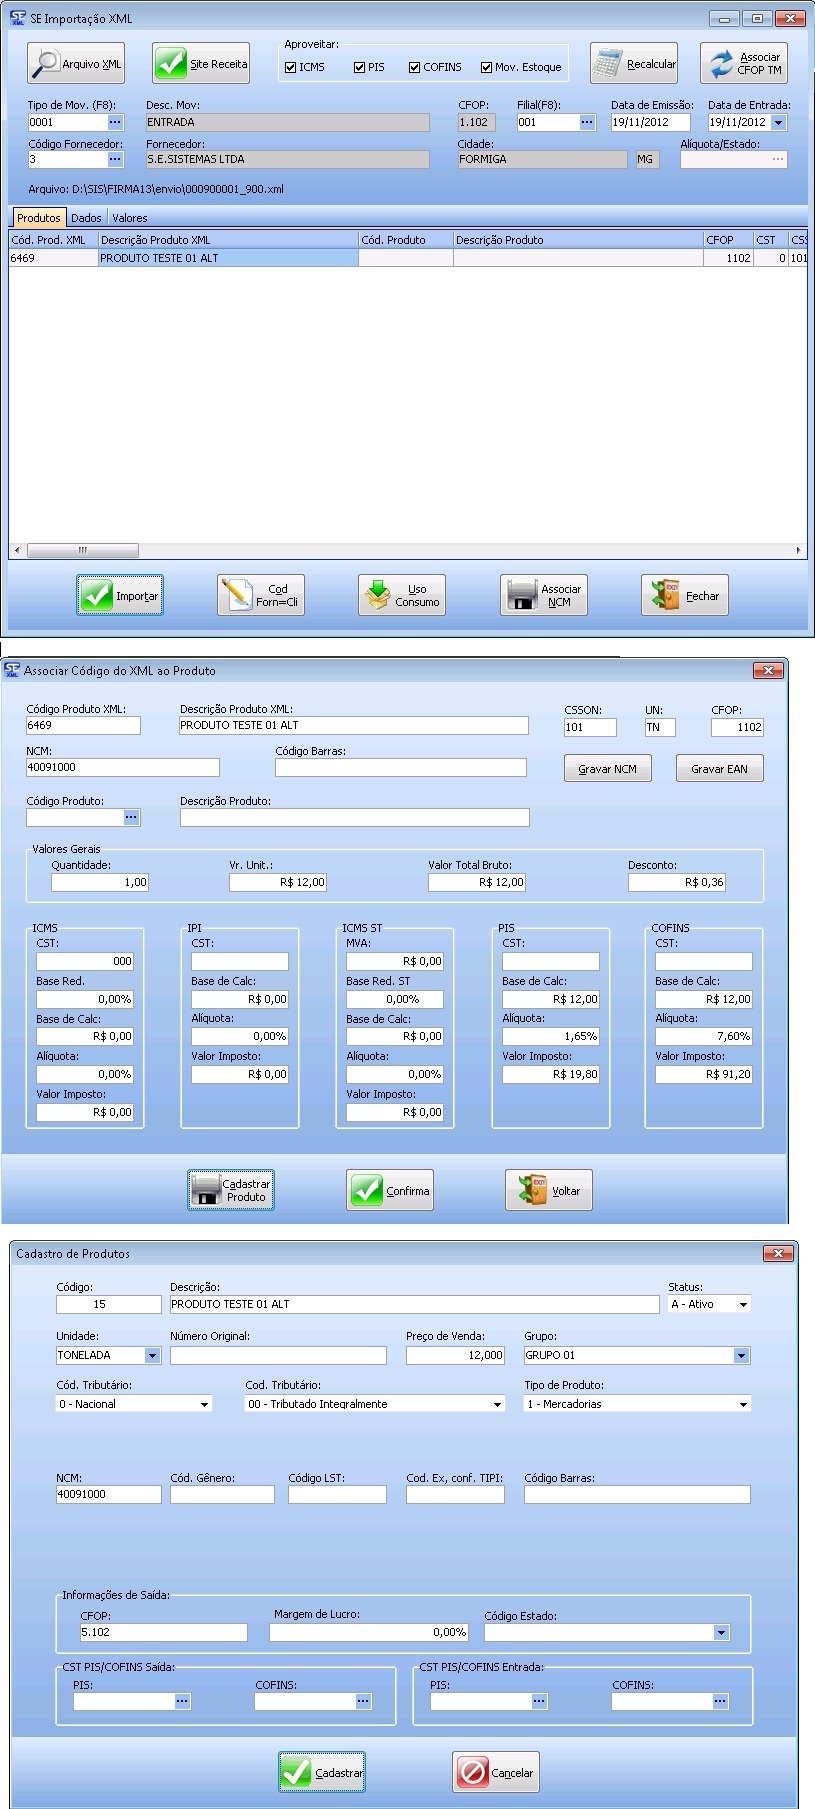Disable the Mov. Estoque checkbox
The image size is (815, 1809).
click(x=486, y=67)
